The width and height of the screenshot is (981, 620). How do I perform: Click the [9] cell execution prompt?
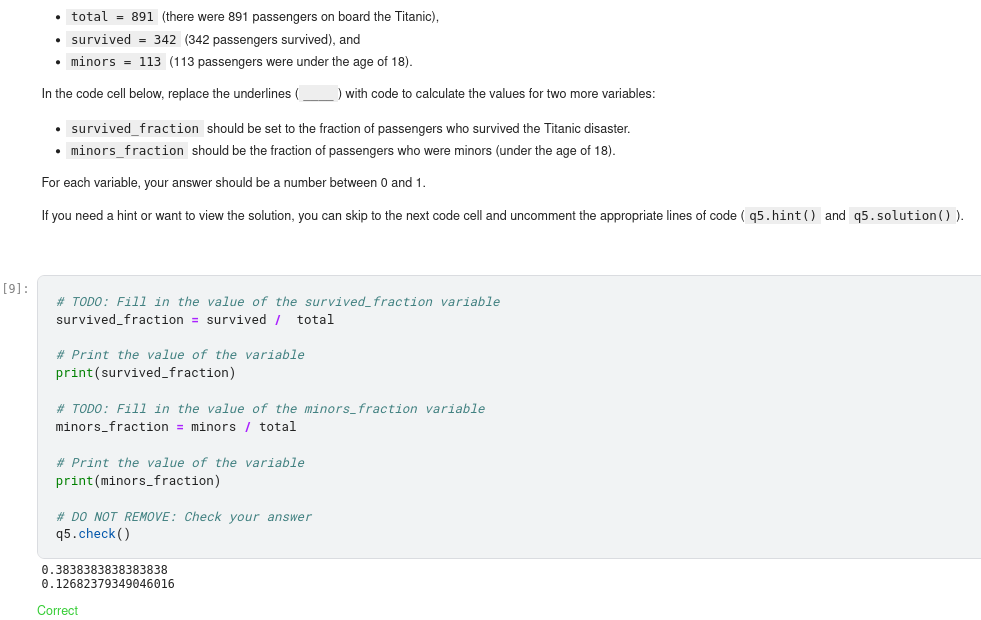[x=16, y=288]
